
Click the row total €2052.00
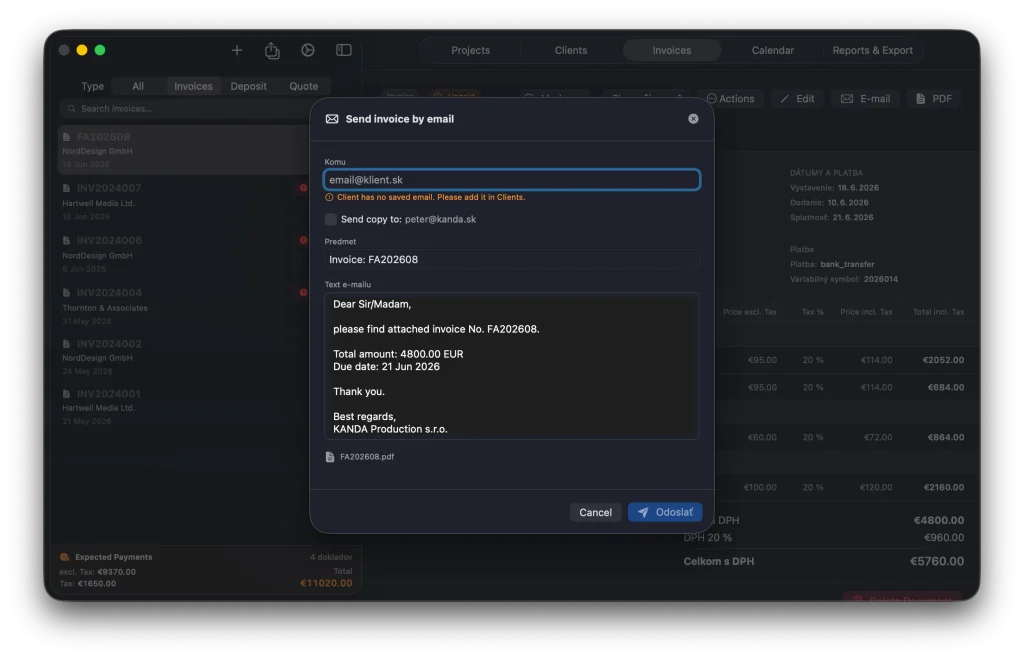[x=943, y=360]
